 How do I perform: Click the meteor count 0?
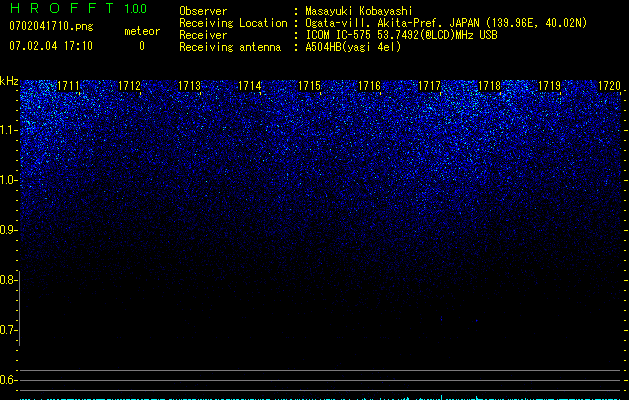point(142,46)
